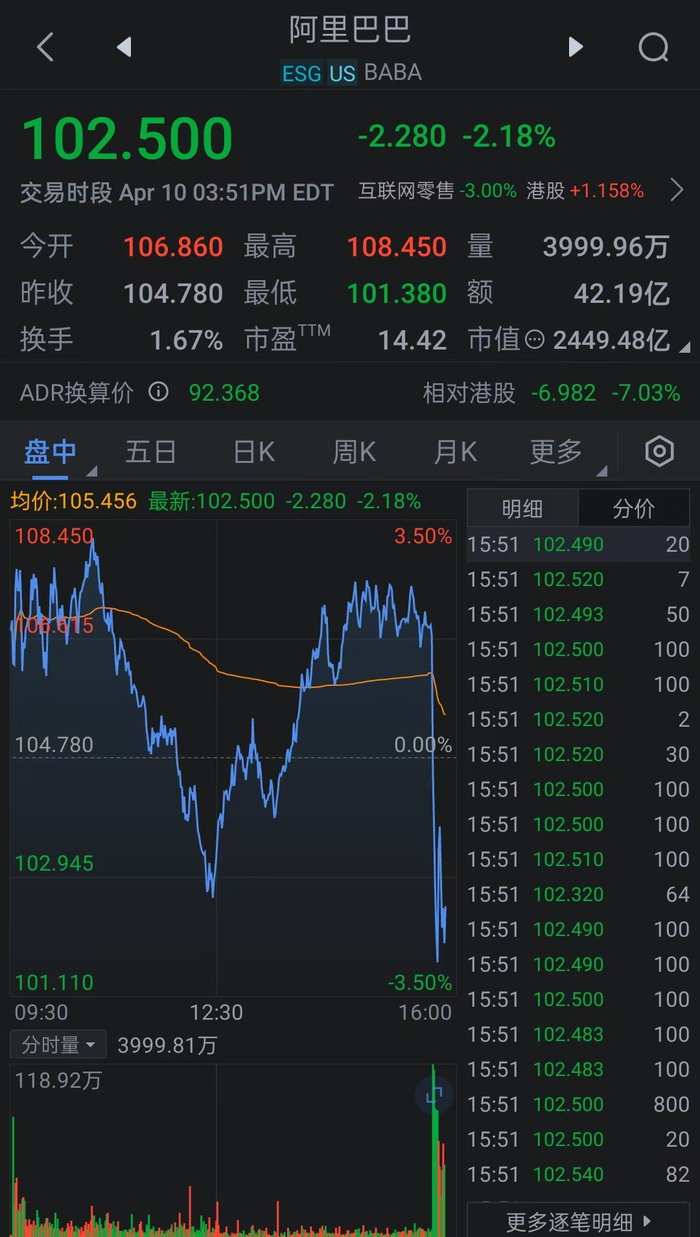The height and width of the screenshot is (1237, 700).
Task: Open the 更多 chart period dropdown
Action: pos(556,452)
